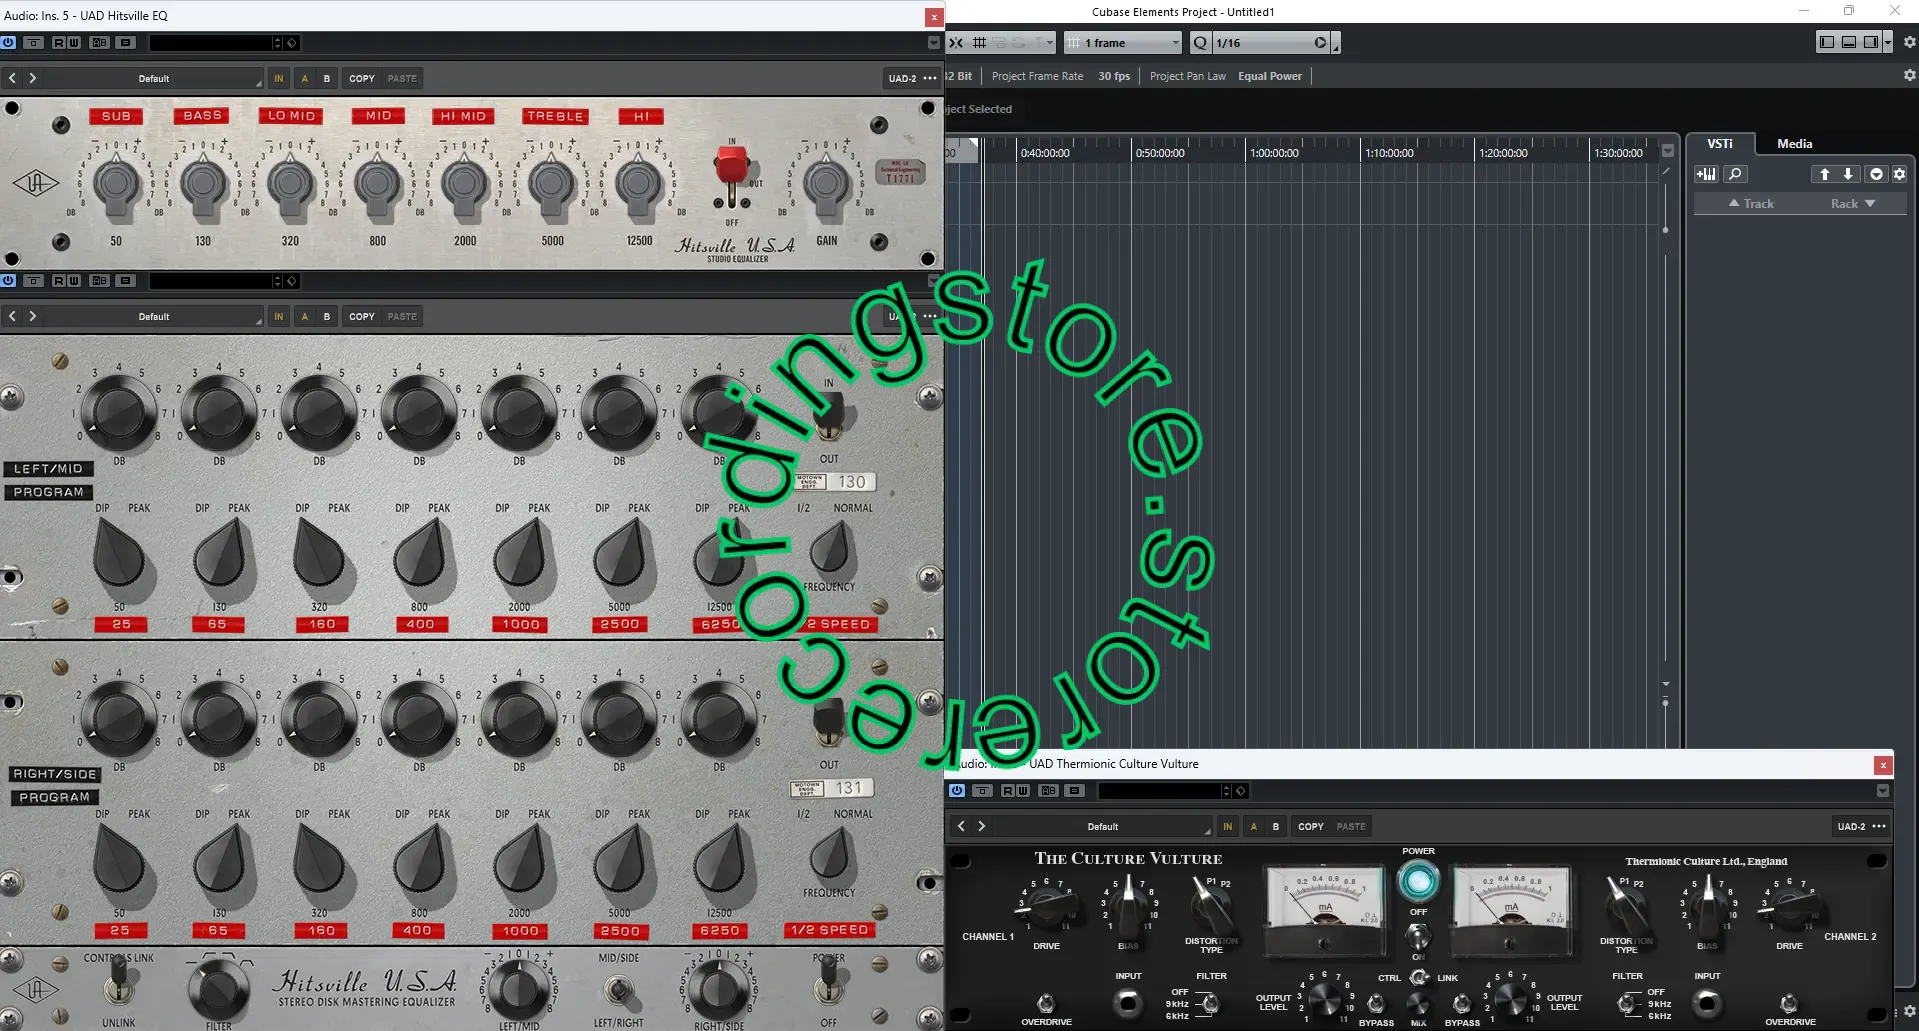Adjust the SUB 50 Hz knob
1919x1031 pixels.
[117, 185]
